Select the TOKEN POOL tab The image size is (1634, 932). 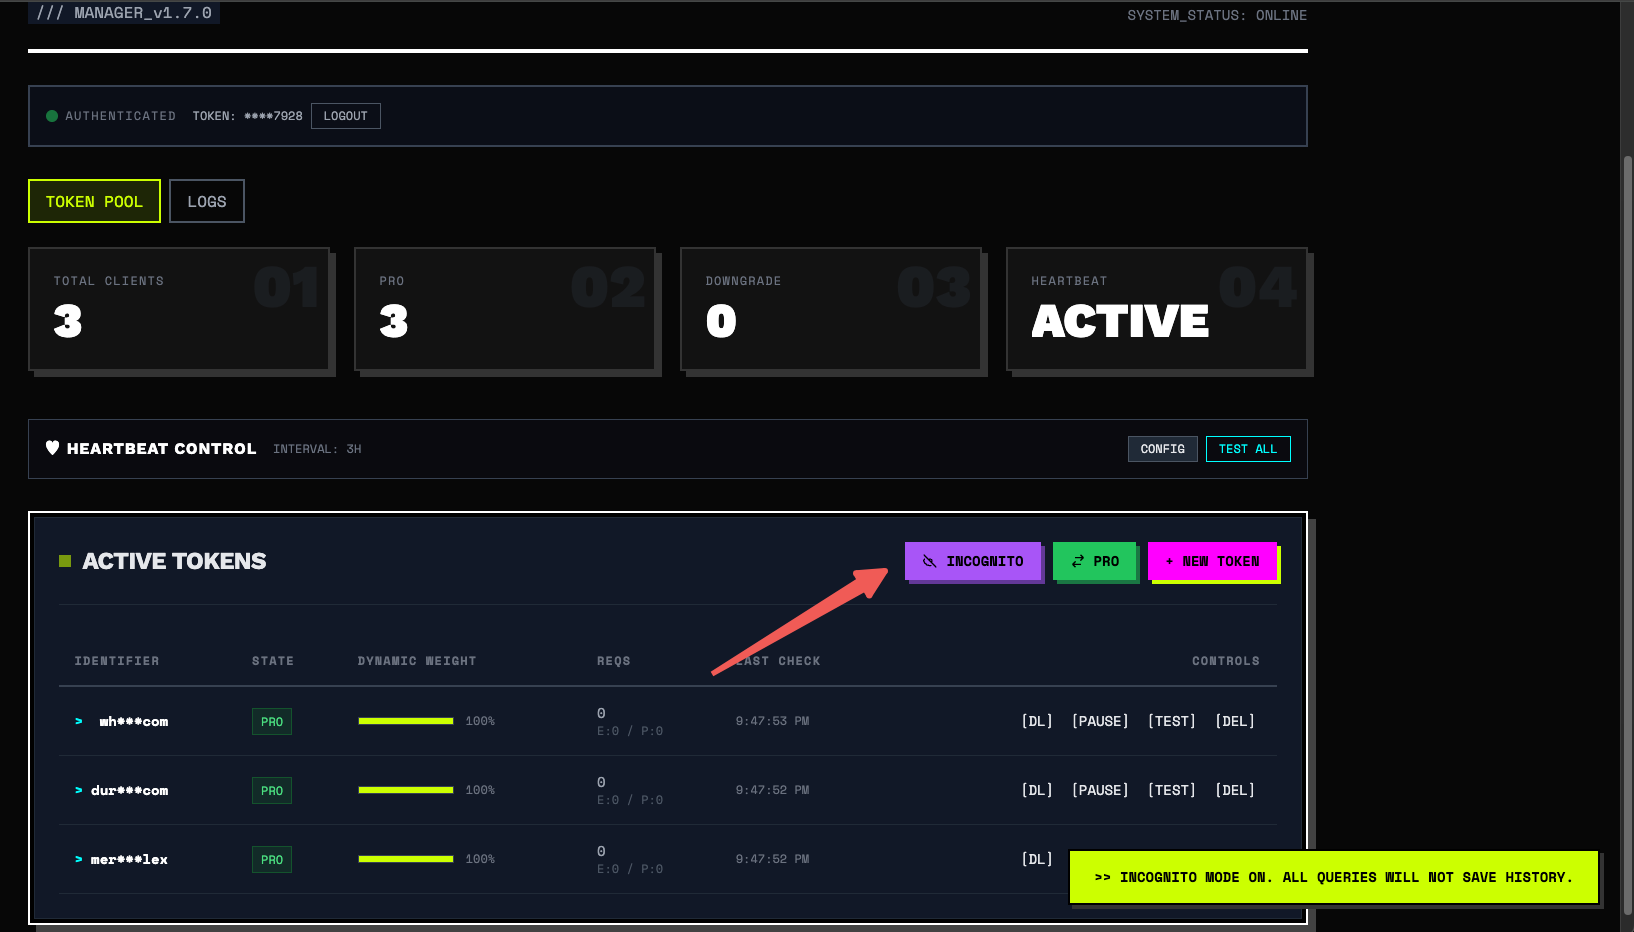coord(94,201)
